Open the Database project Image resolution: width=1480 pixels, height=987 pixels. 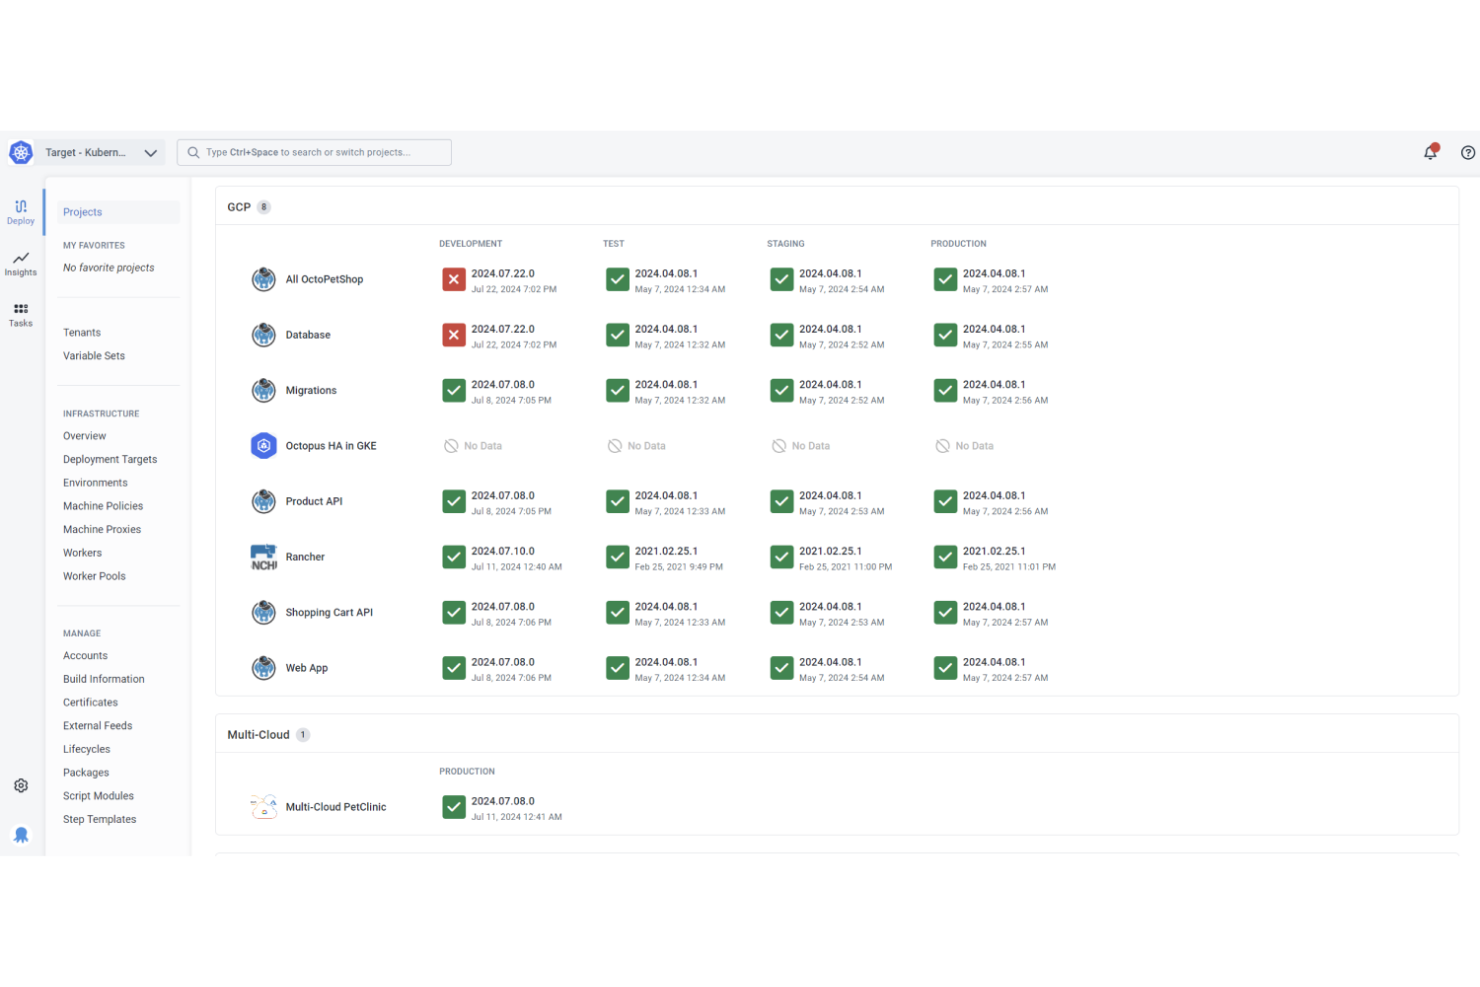[x=308, y=335]
